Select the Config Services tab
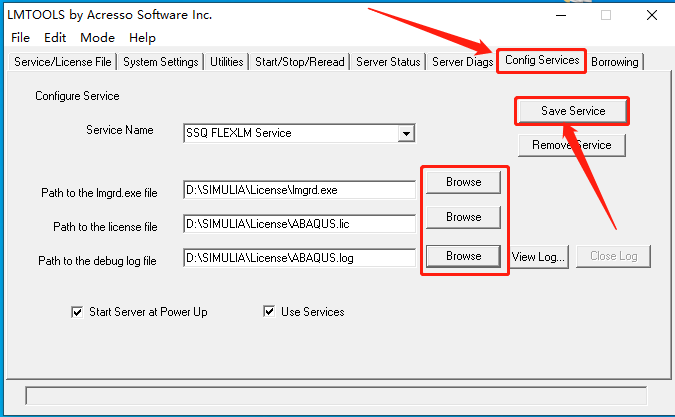675x417 pixels. [x=542, y=60]
